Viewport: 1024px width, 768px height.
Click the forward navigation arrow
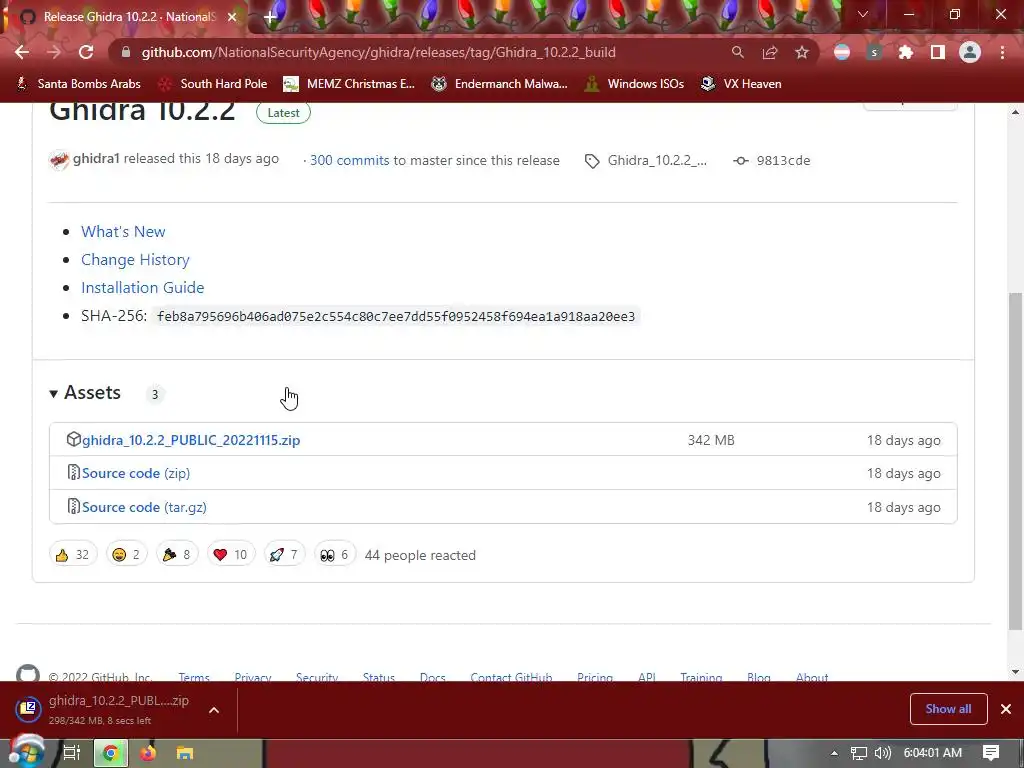54,52
